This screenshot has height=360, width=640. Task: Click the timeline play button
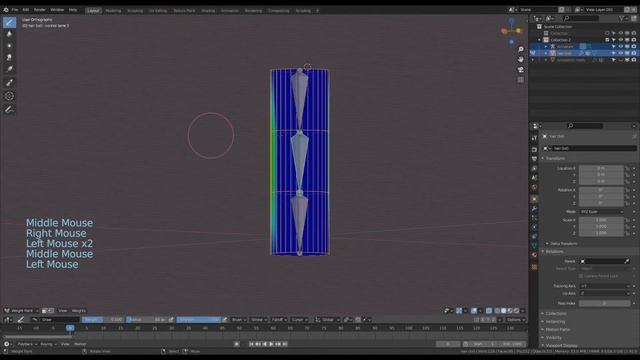271,344
